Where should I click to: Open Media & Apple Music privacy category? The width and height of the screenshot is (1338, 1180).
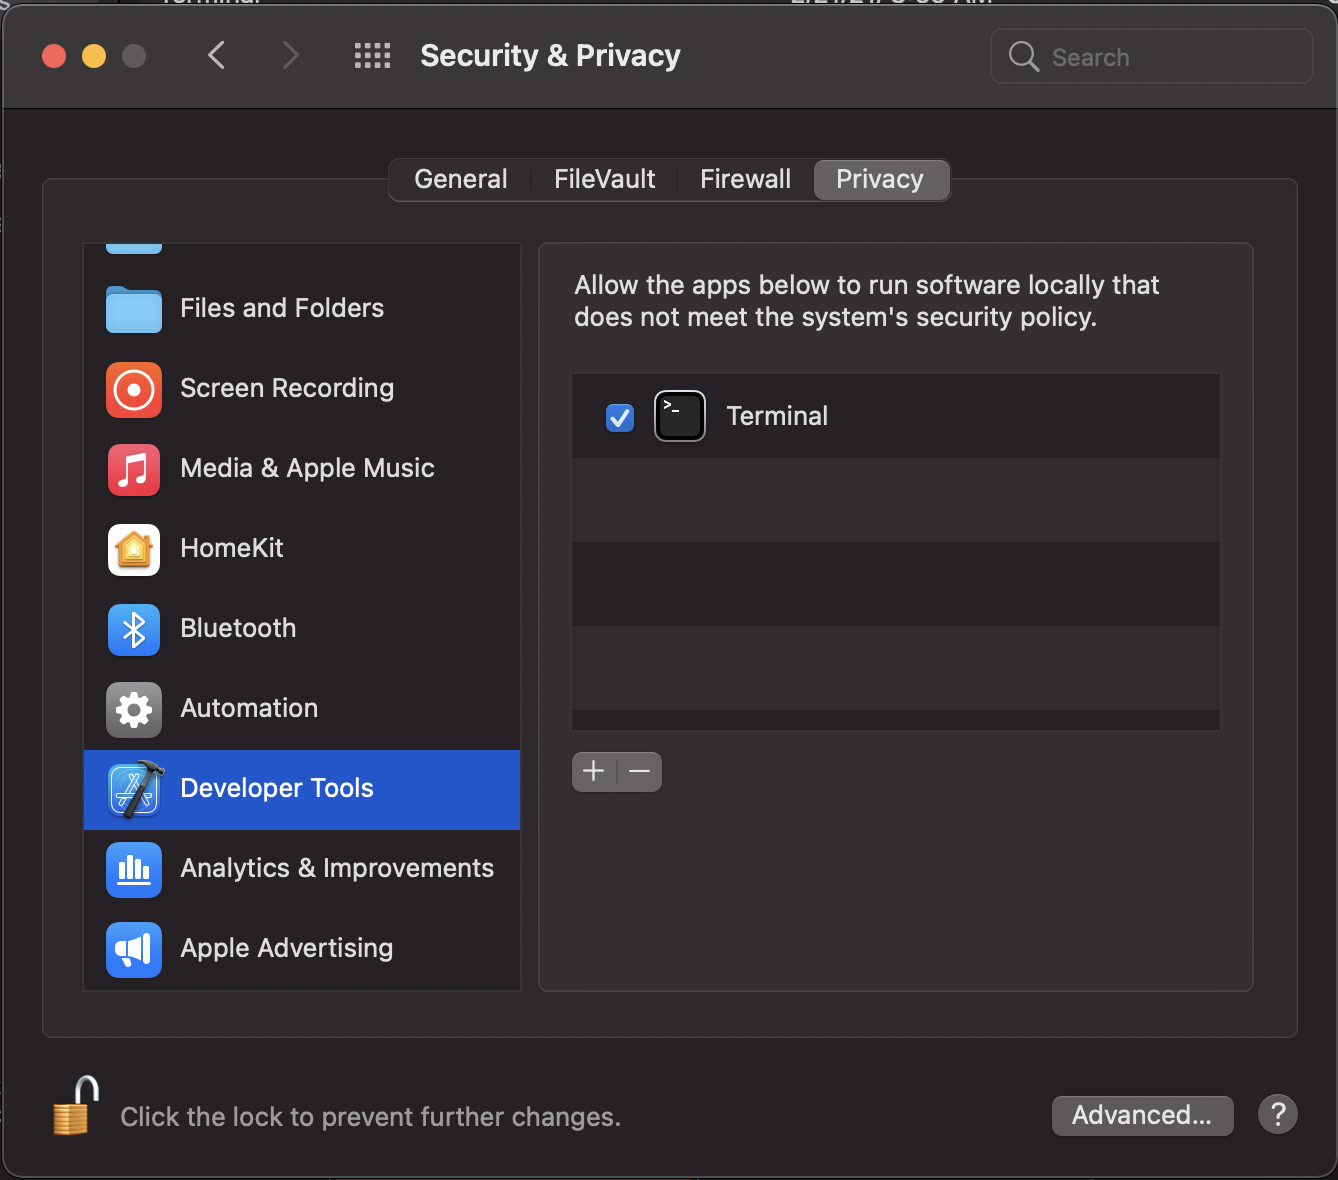[306, 469]
